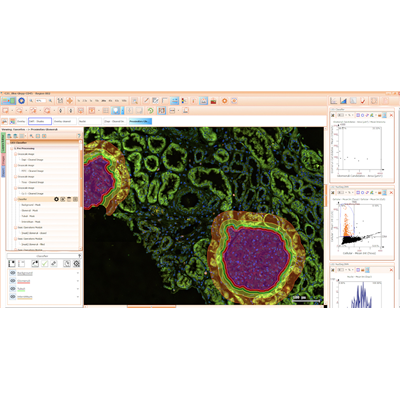Click the orange crosshair pan tool icon
Image resolution: width=400 pixels, height=400 pixels.
pos(70,101)
